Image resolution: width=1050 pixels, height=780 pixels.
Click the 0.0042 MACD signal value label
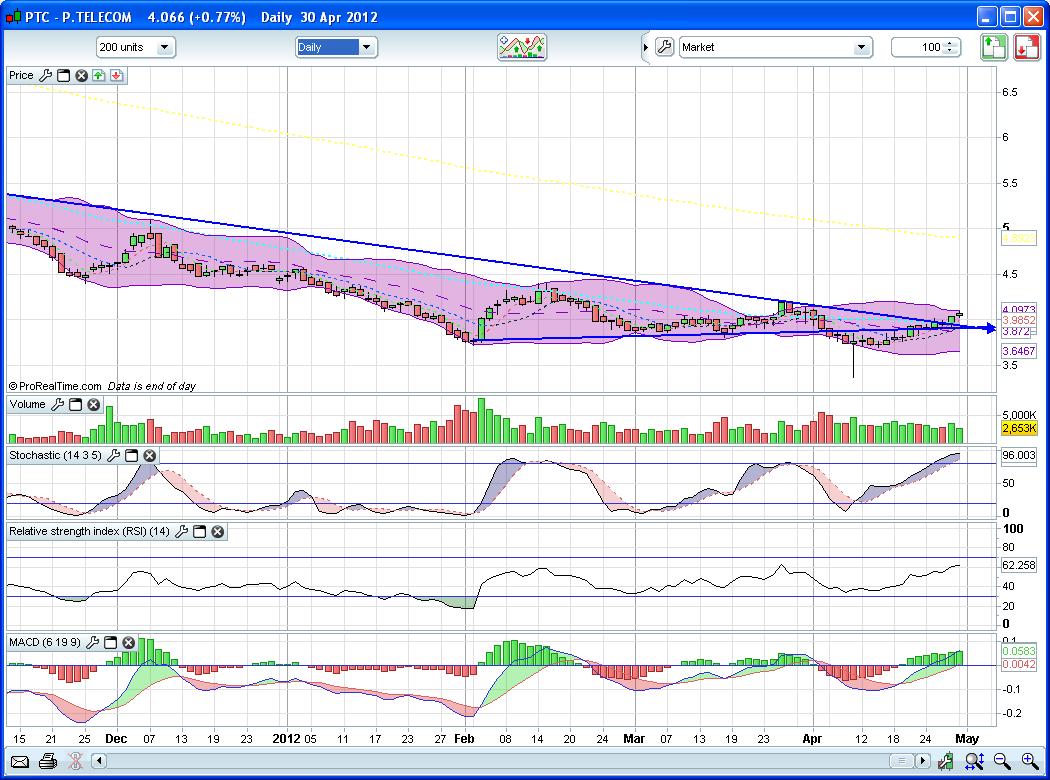pyautogui.click(x=1019, y=664)
